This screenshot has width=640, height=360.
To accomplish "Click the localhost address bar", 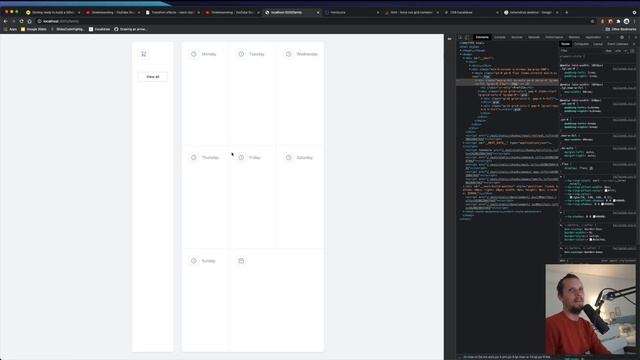I will pos(314,21).
